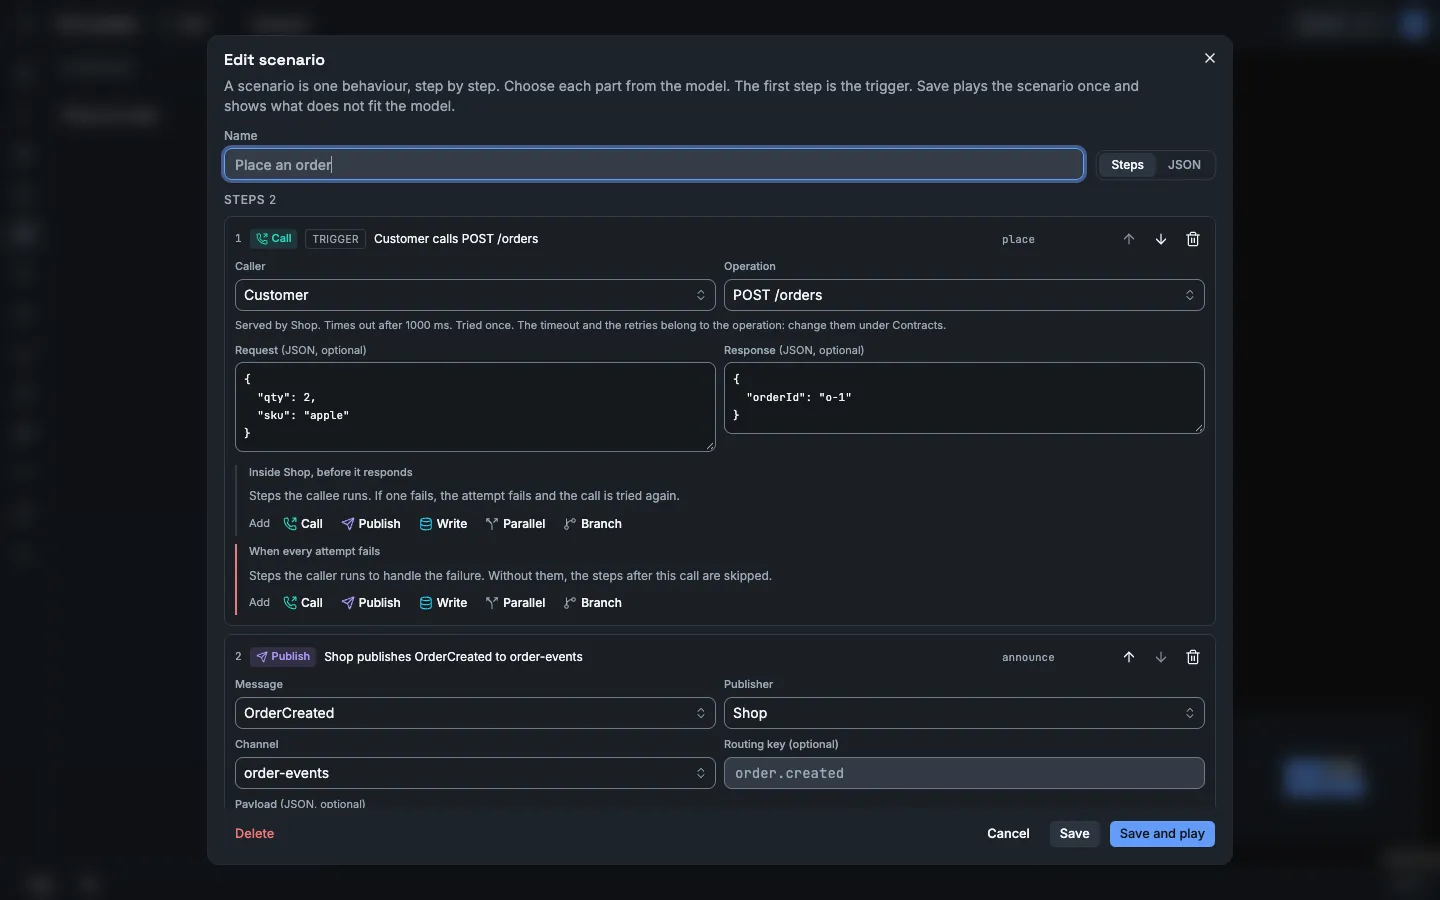
Task: Click the Save button
Action: pyautogui.click(x=1075, y=834)
